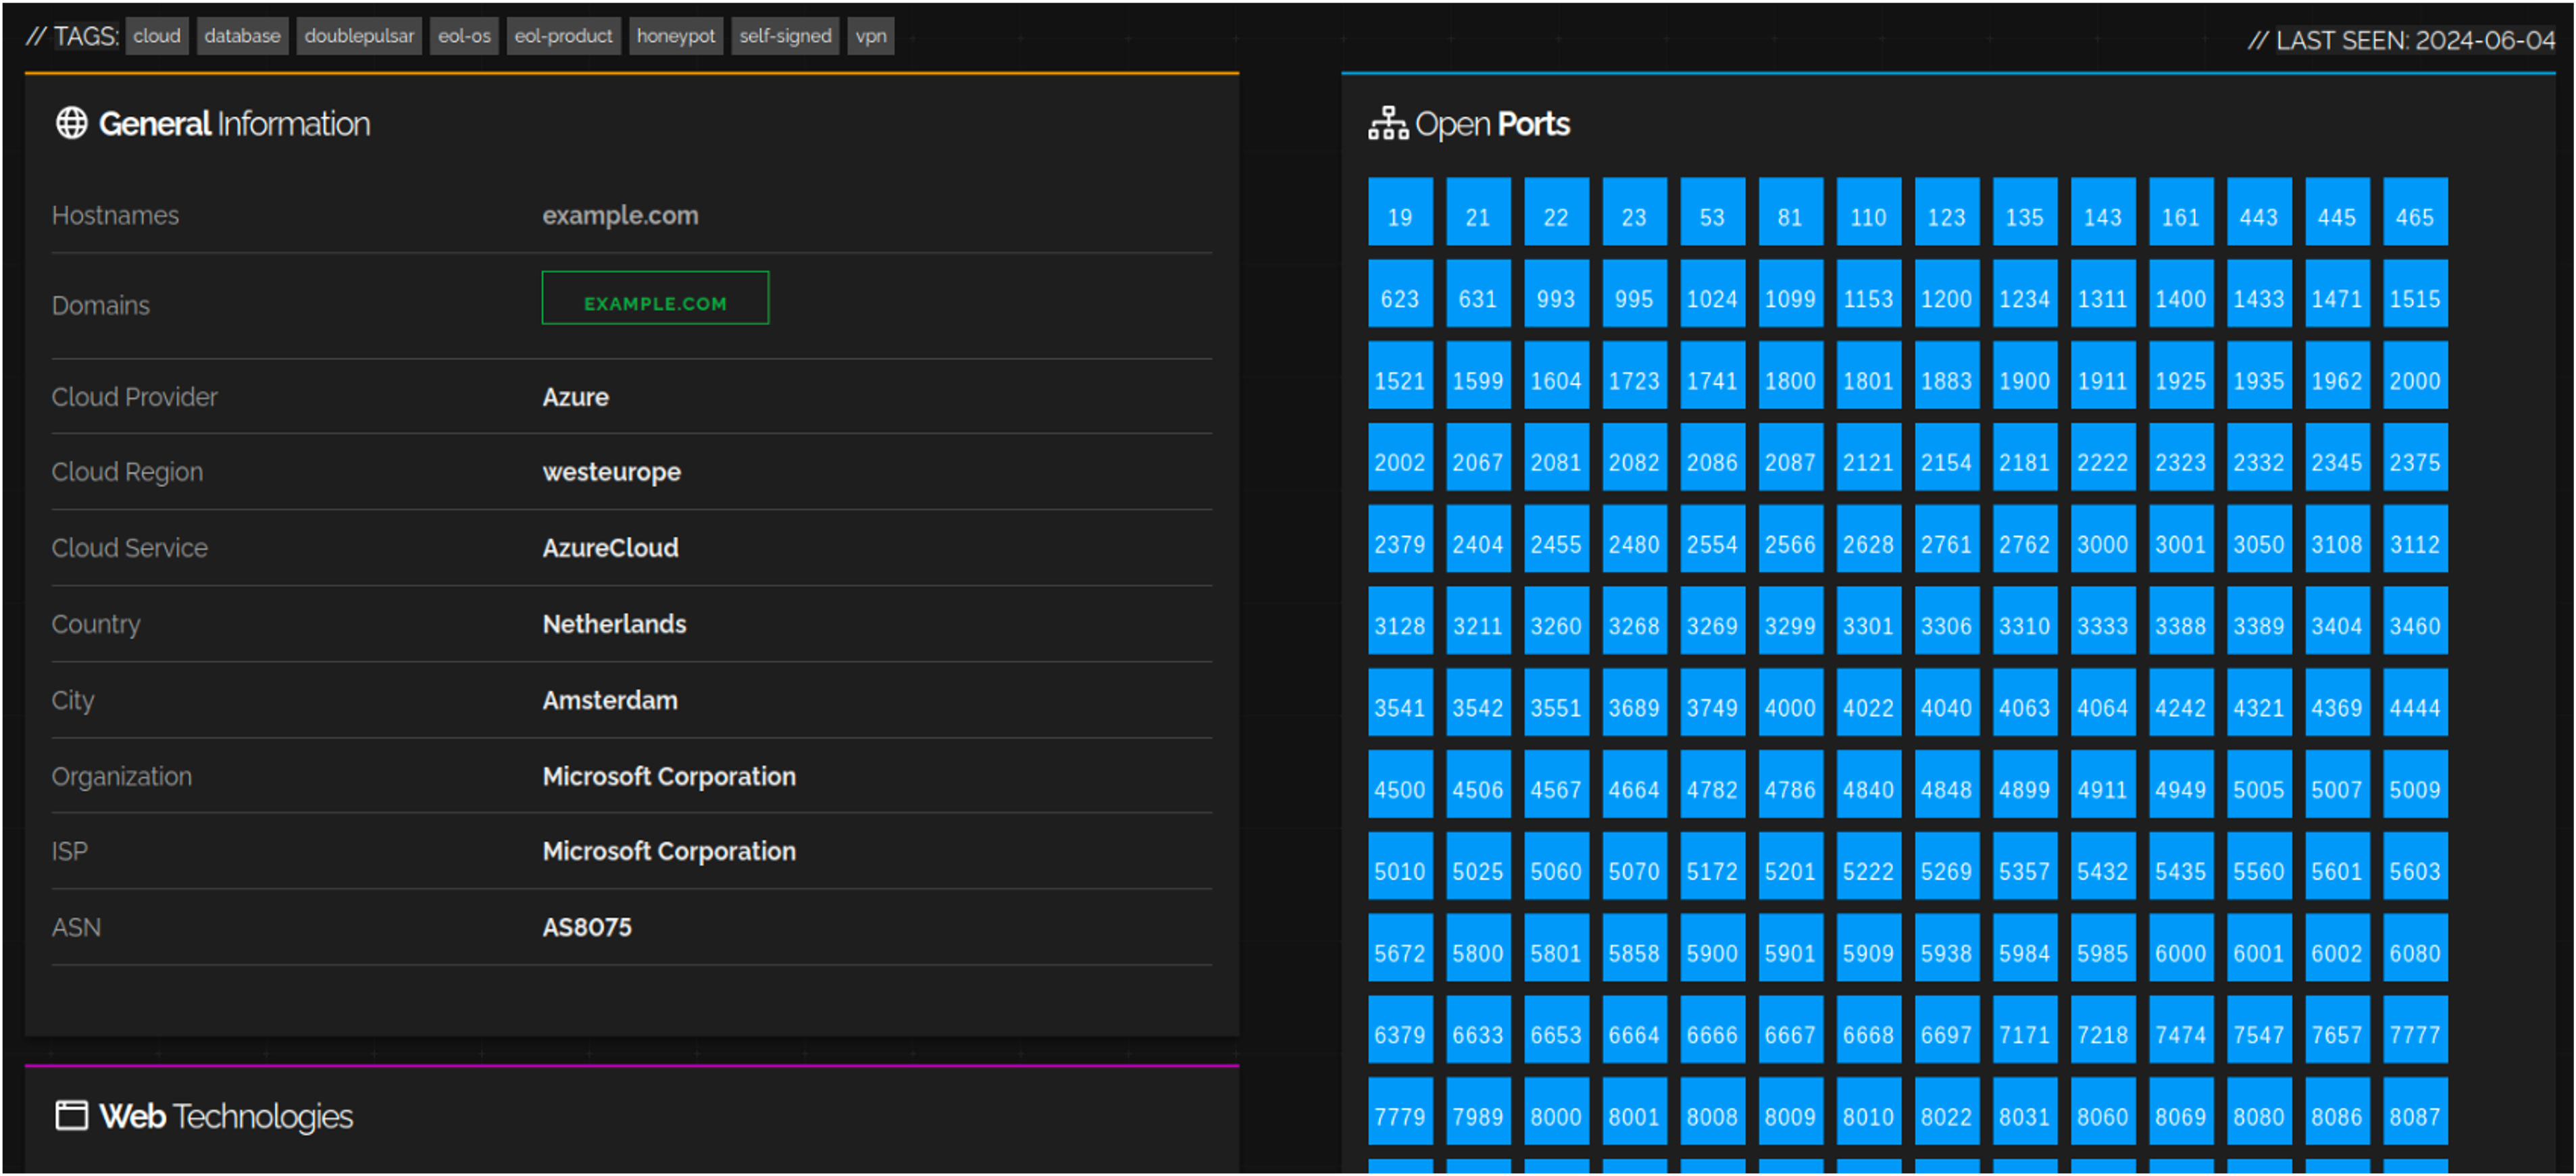Click the AS8075 ASN value

click(x=587, y=927)
